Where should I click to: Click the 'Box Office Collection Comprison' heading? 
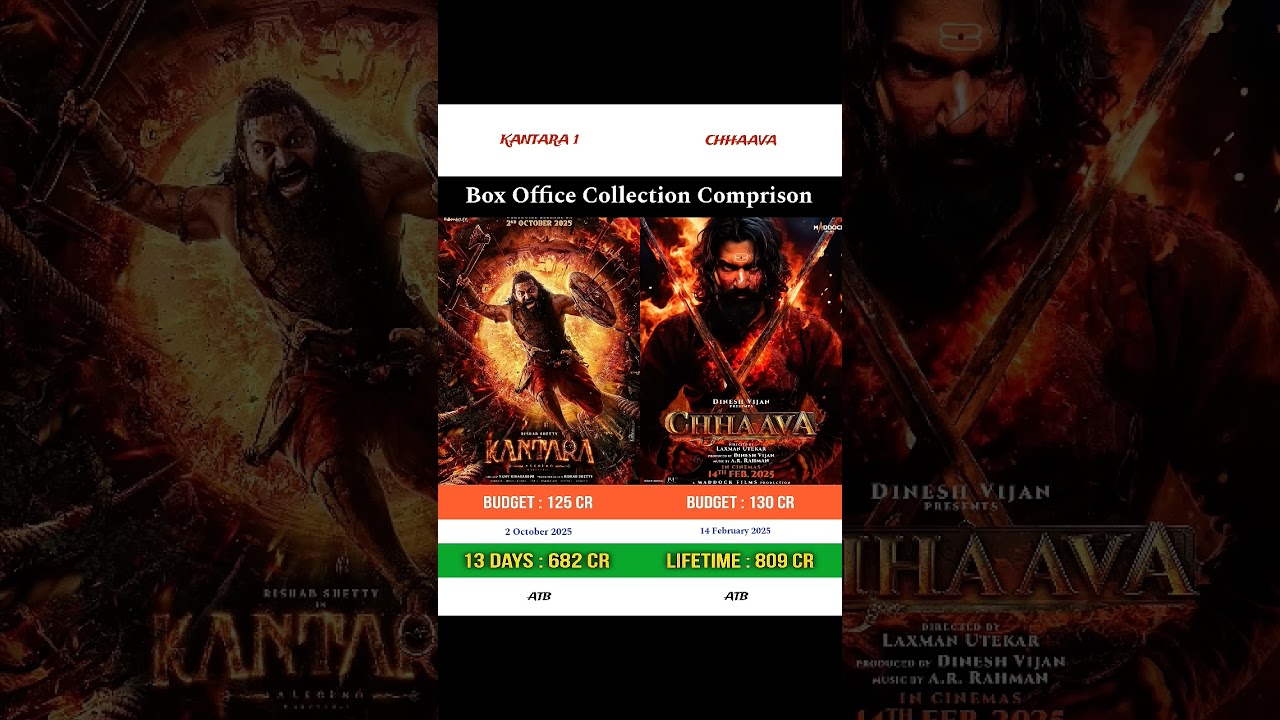coord(639,196)
